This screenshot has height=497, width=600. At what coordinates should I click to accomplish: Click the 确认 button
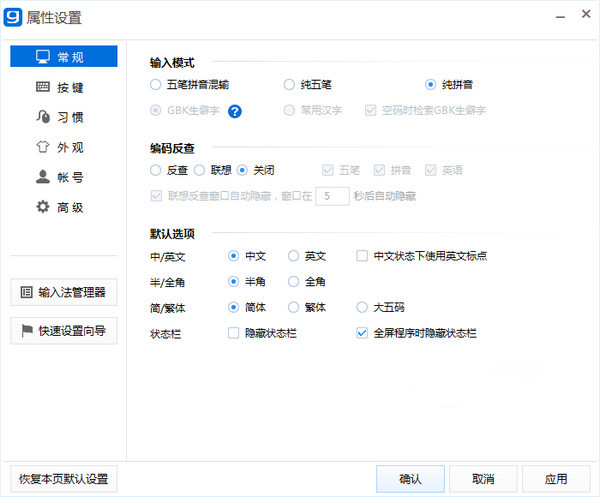pos(410,479)
